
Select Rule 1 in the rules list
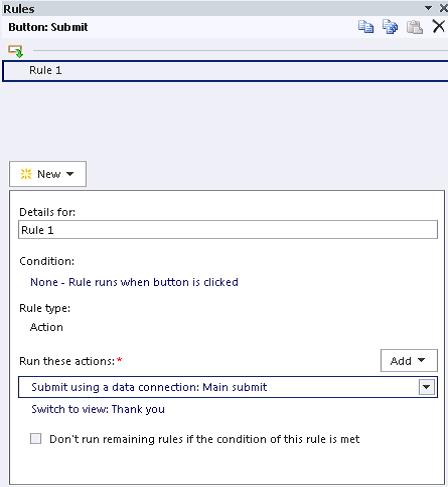(225, 71)
